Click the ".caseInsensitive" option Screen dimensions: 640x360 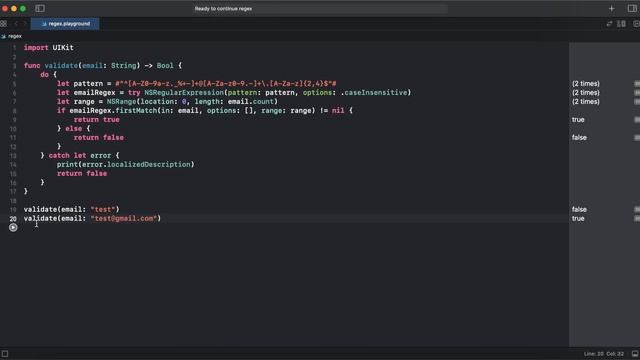(374, 93)
